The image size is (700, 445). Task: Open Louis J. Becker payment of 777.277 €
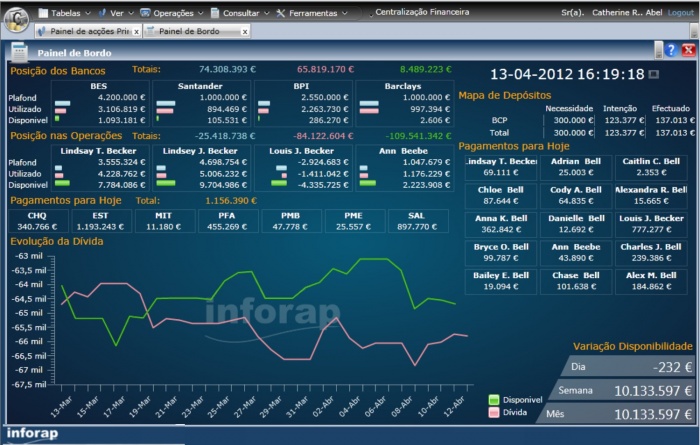(650, 223)
